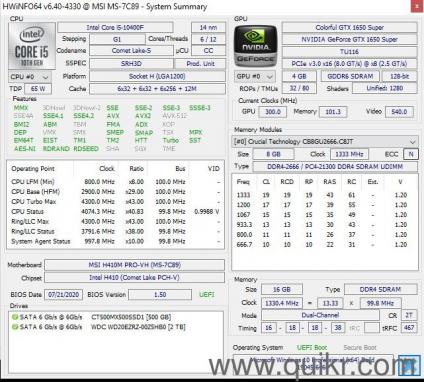Select the CT500MX500SSD1 [500 GB] drive entry
Screen dimensions: 424x382
coord(131,317)
